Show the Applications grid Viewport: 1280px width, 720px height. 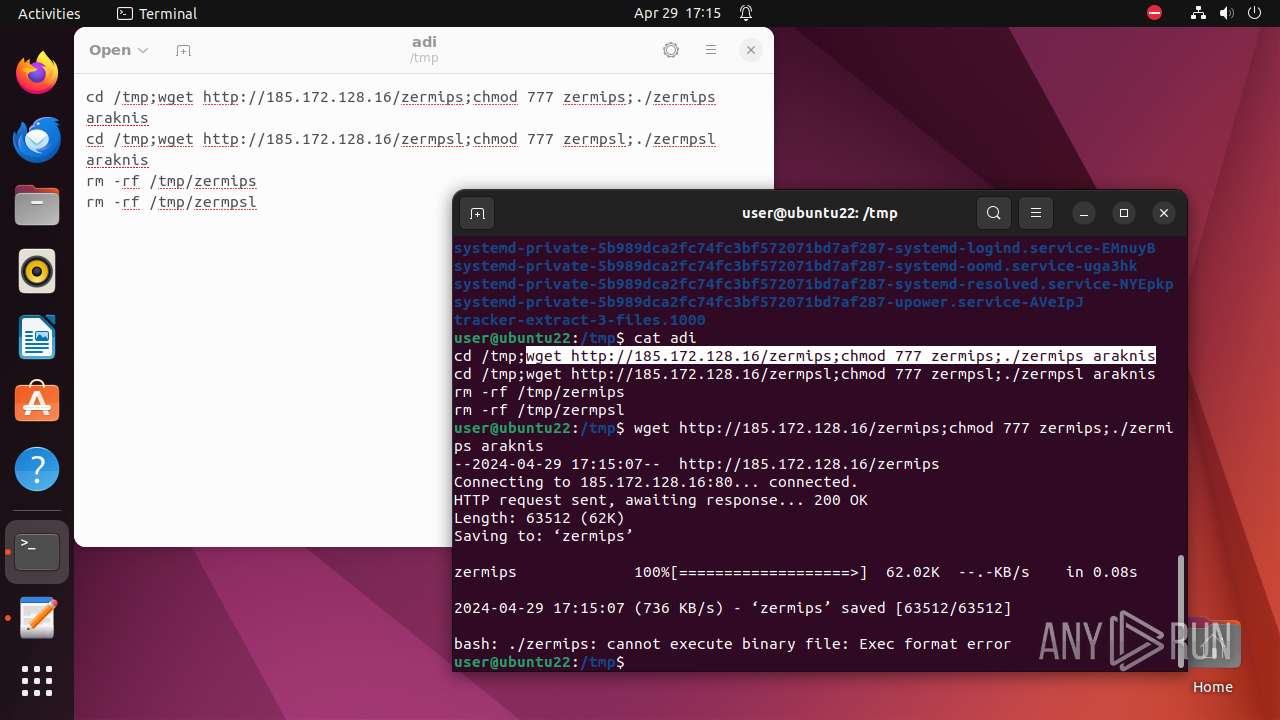37,681
